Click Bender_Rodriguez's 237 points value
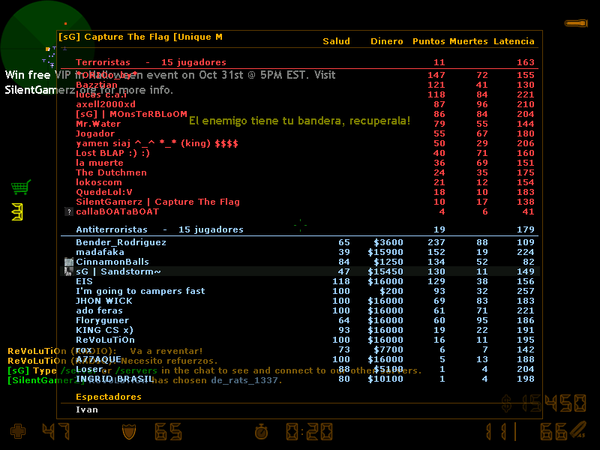Viewport: 600px width, 450px height. tap(436, 242)
